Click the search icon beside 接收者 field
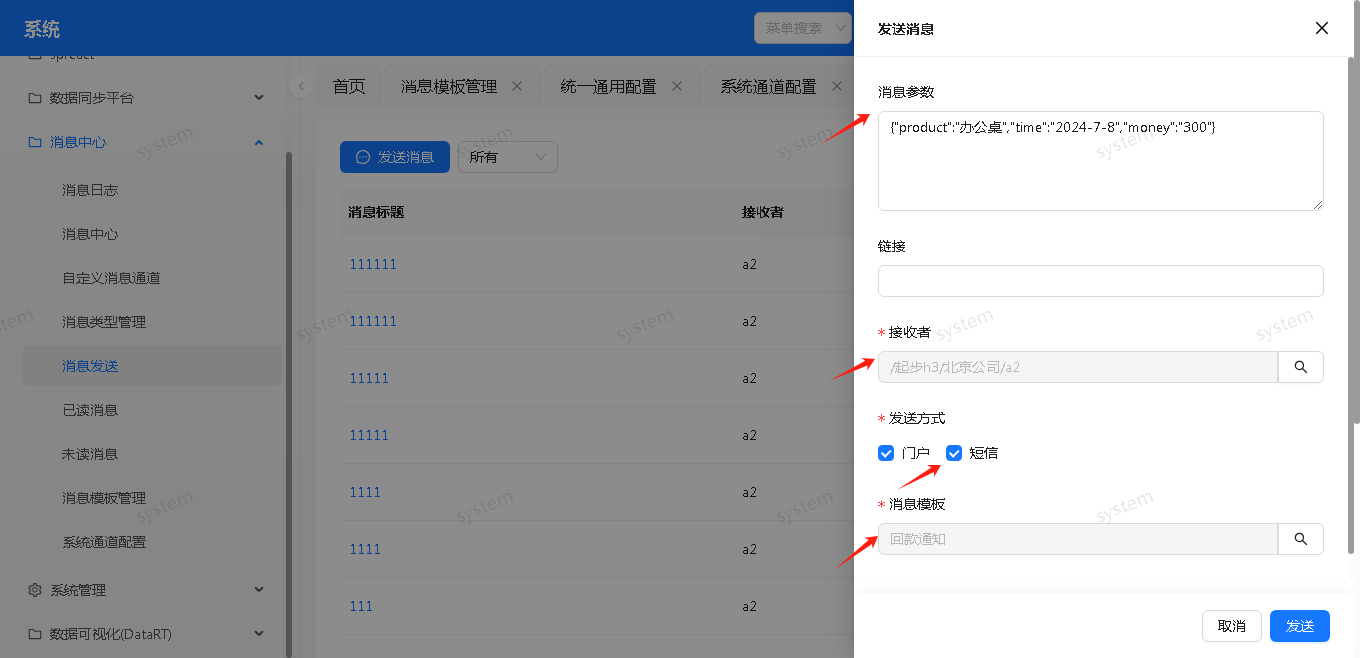 click(x=1300, y=367)
